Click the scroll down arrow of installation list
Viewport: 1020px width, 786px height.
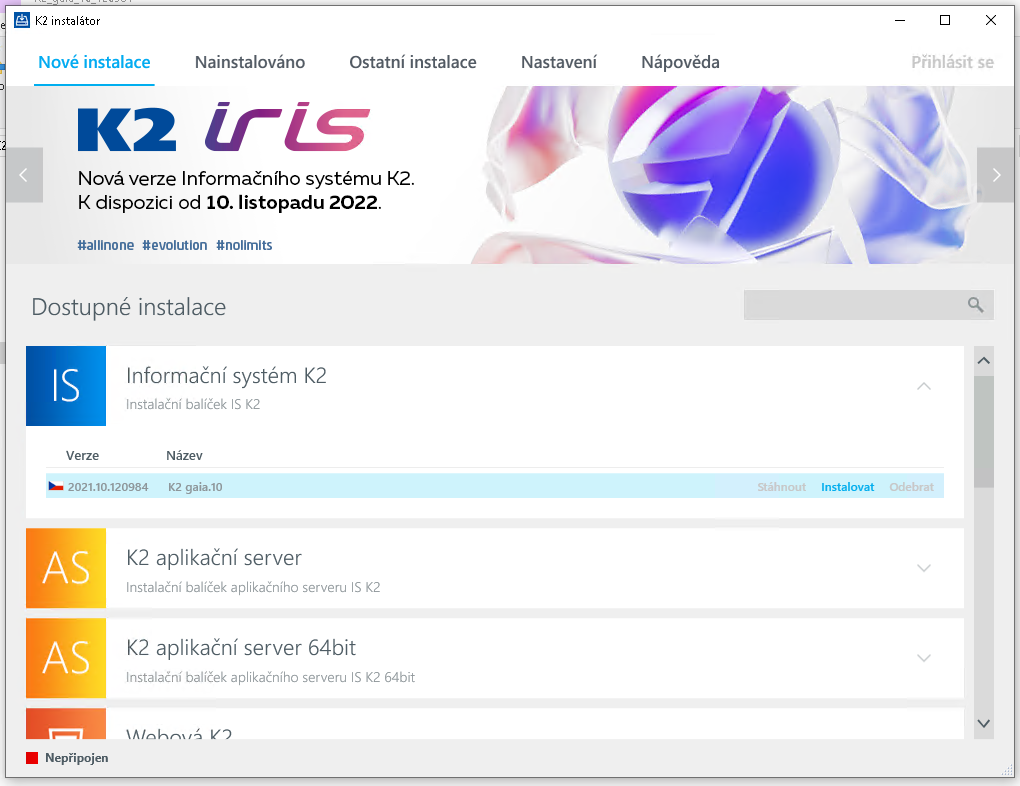coord(983,723)
